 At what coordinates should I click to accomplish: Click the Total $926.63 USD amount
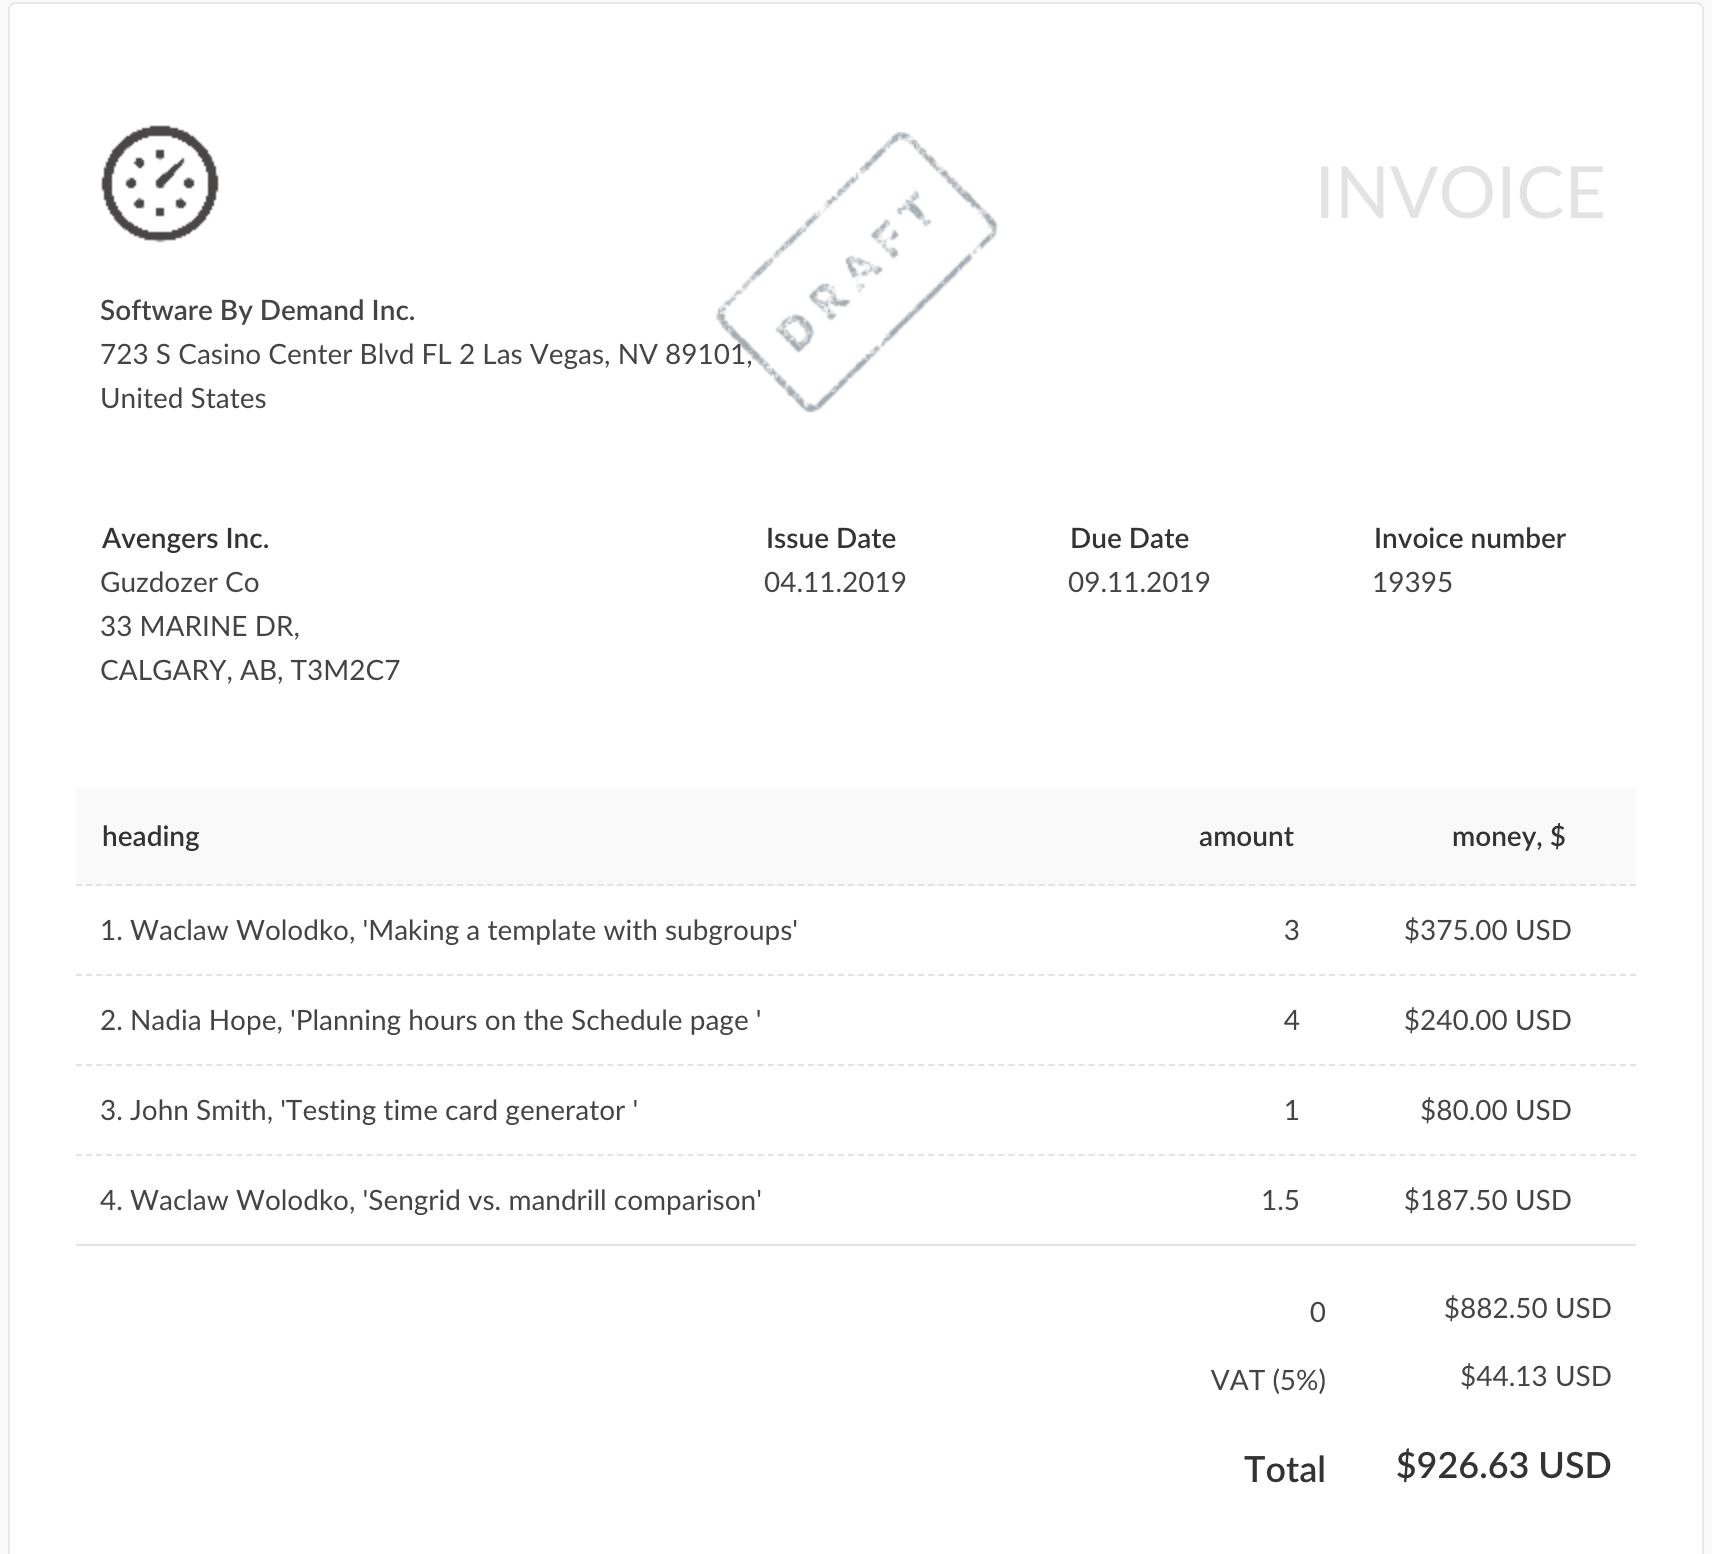(1503, 1466)
